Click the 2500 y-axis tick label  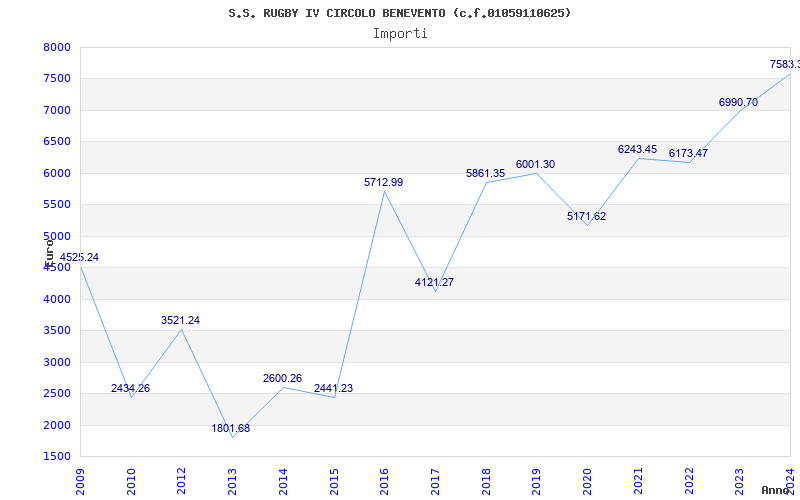[x=57, y=393]
